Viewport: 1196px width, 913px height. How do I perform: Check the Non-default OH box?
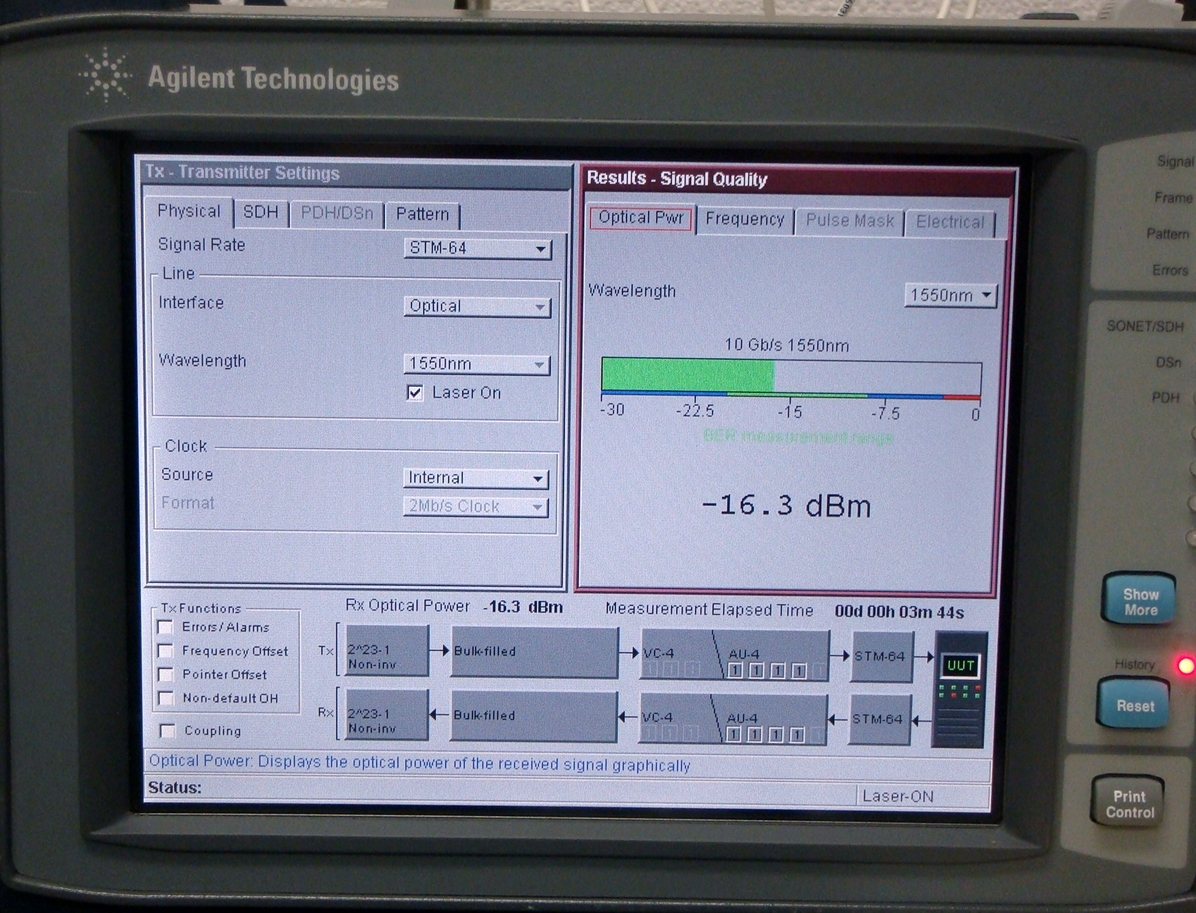pyautogui.click(x=165, y=698)
